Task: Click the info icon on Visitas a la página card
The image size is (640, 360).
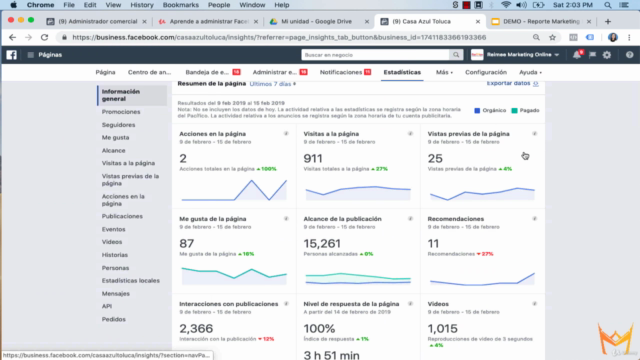Action: click(410, 133)
